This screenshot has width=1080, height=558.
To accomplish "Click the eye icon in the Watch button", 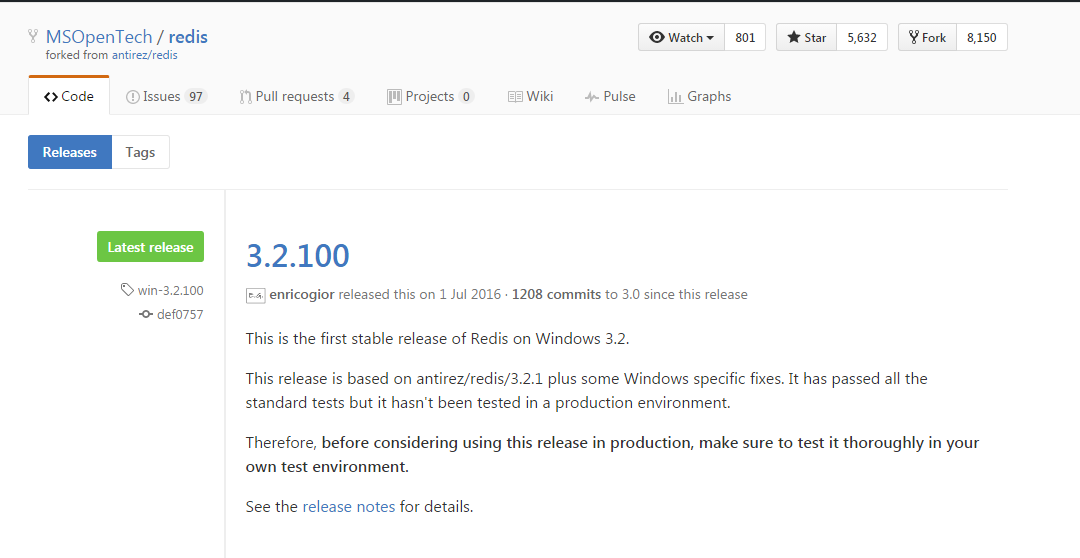I will pyautogui.click(x=656, y=37).
